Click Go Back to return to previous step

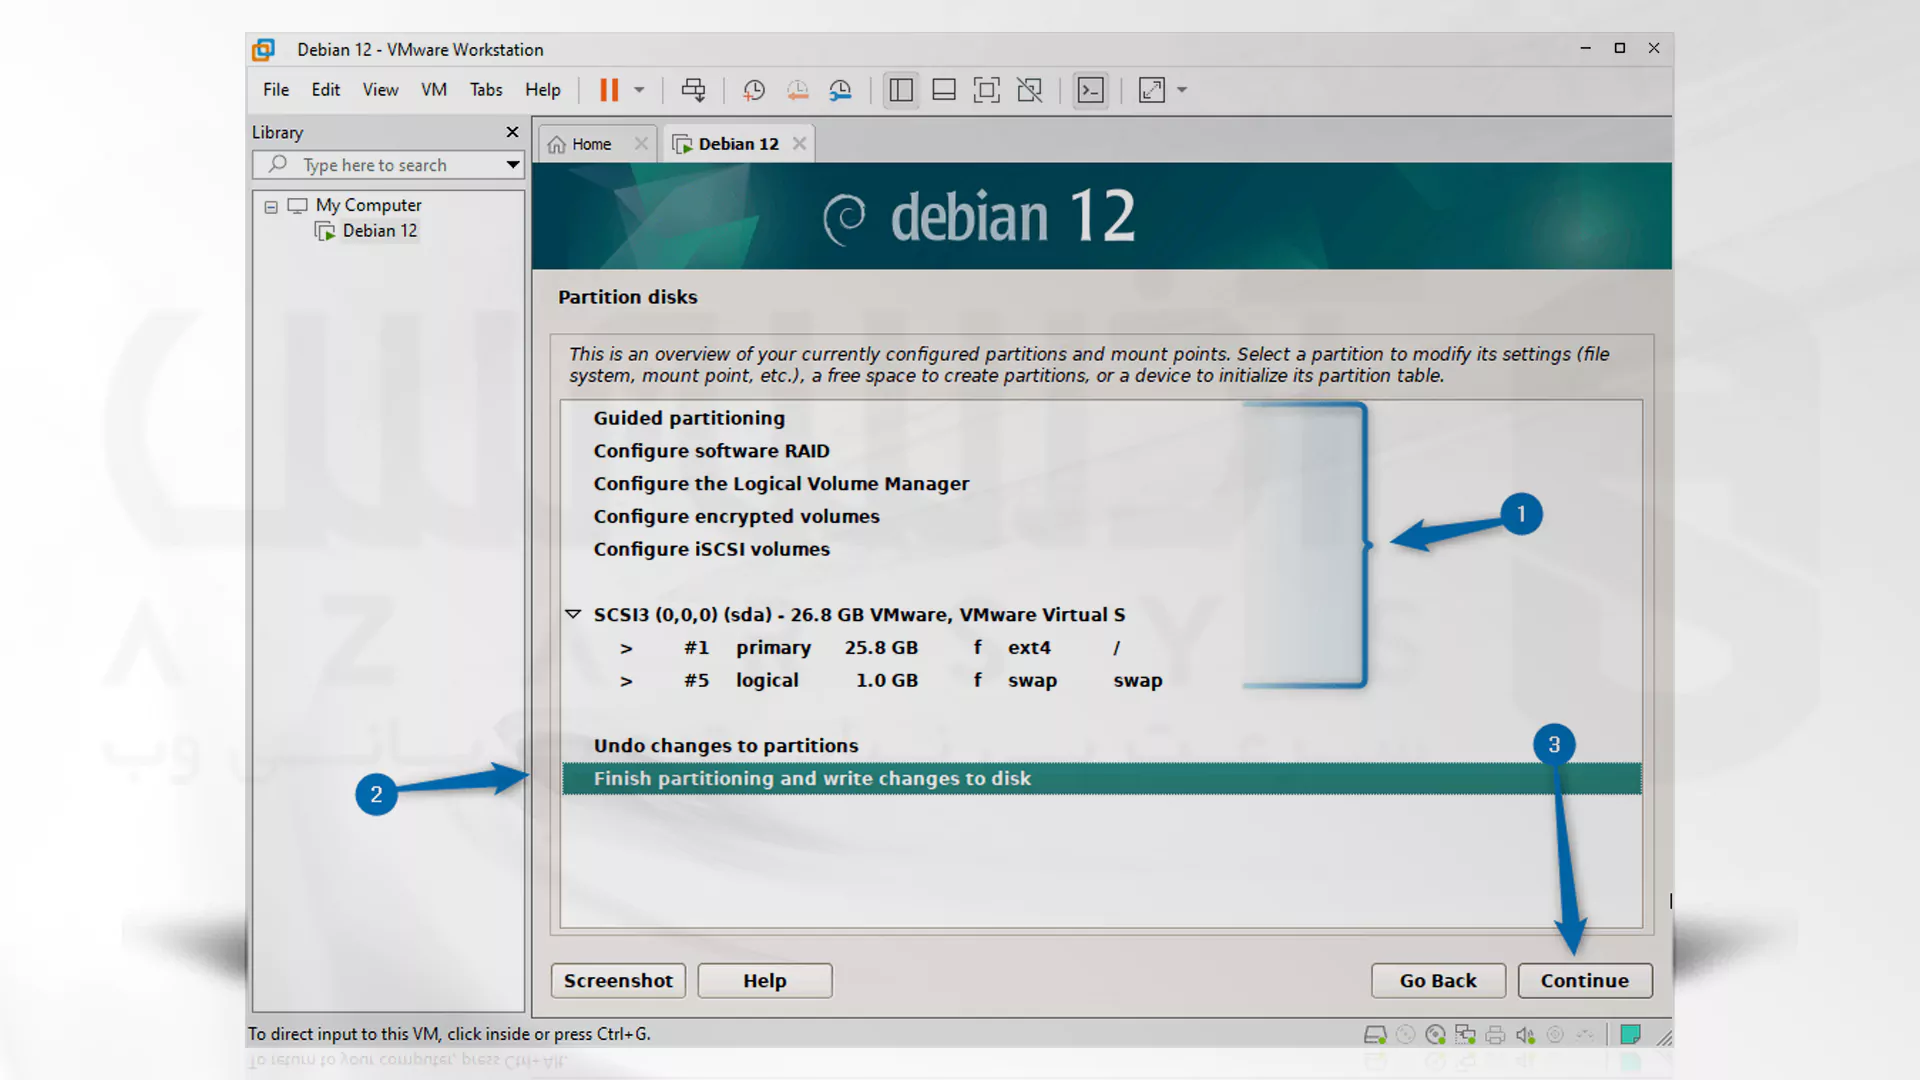tap(1439, 980)
